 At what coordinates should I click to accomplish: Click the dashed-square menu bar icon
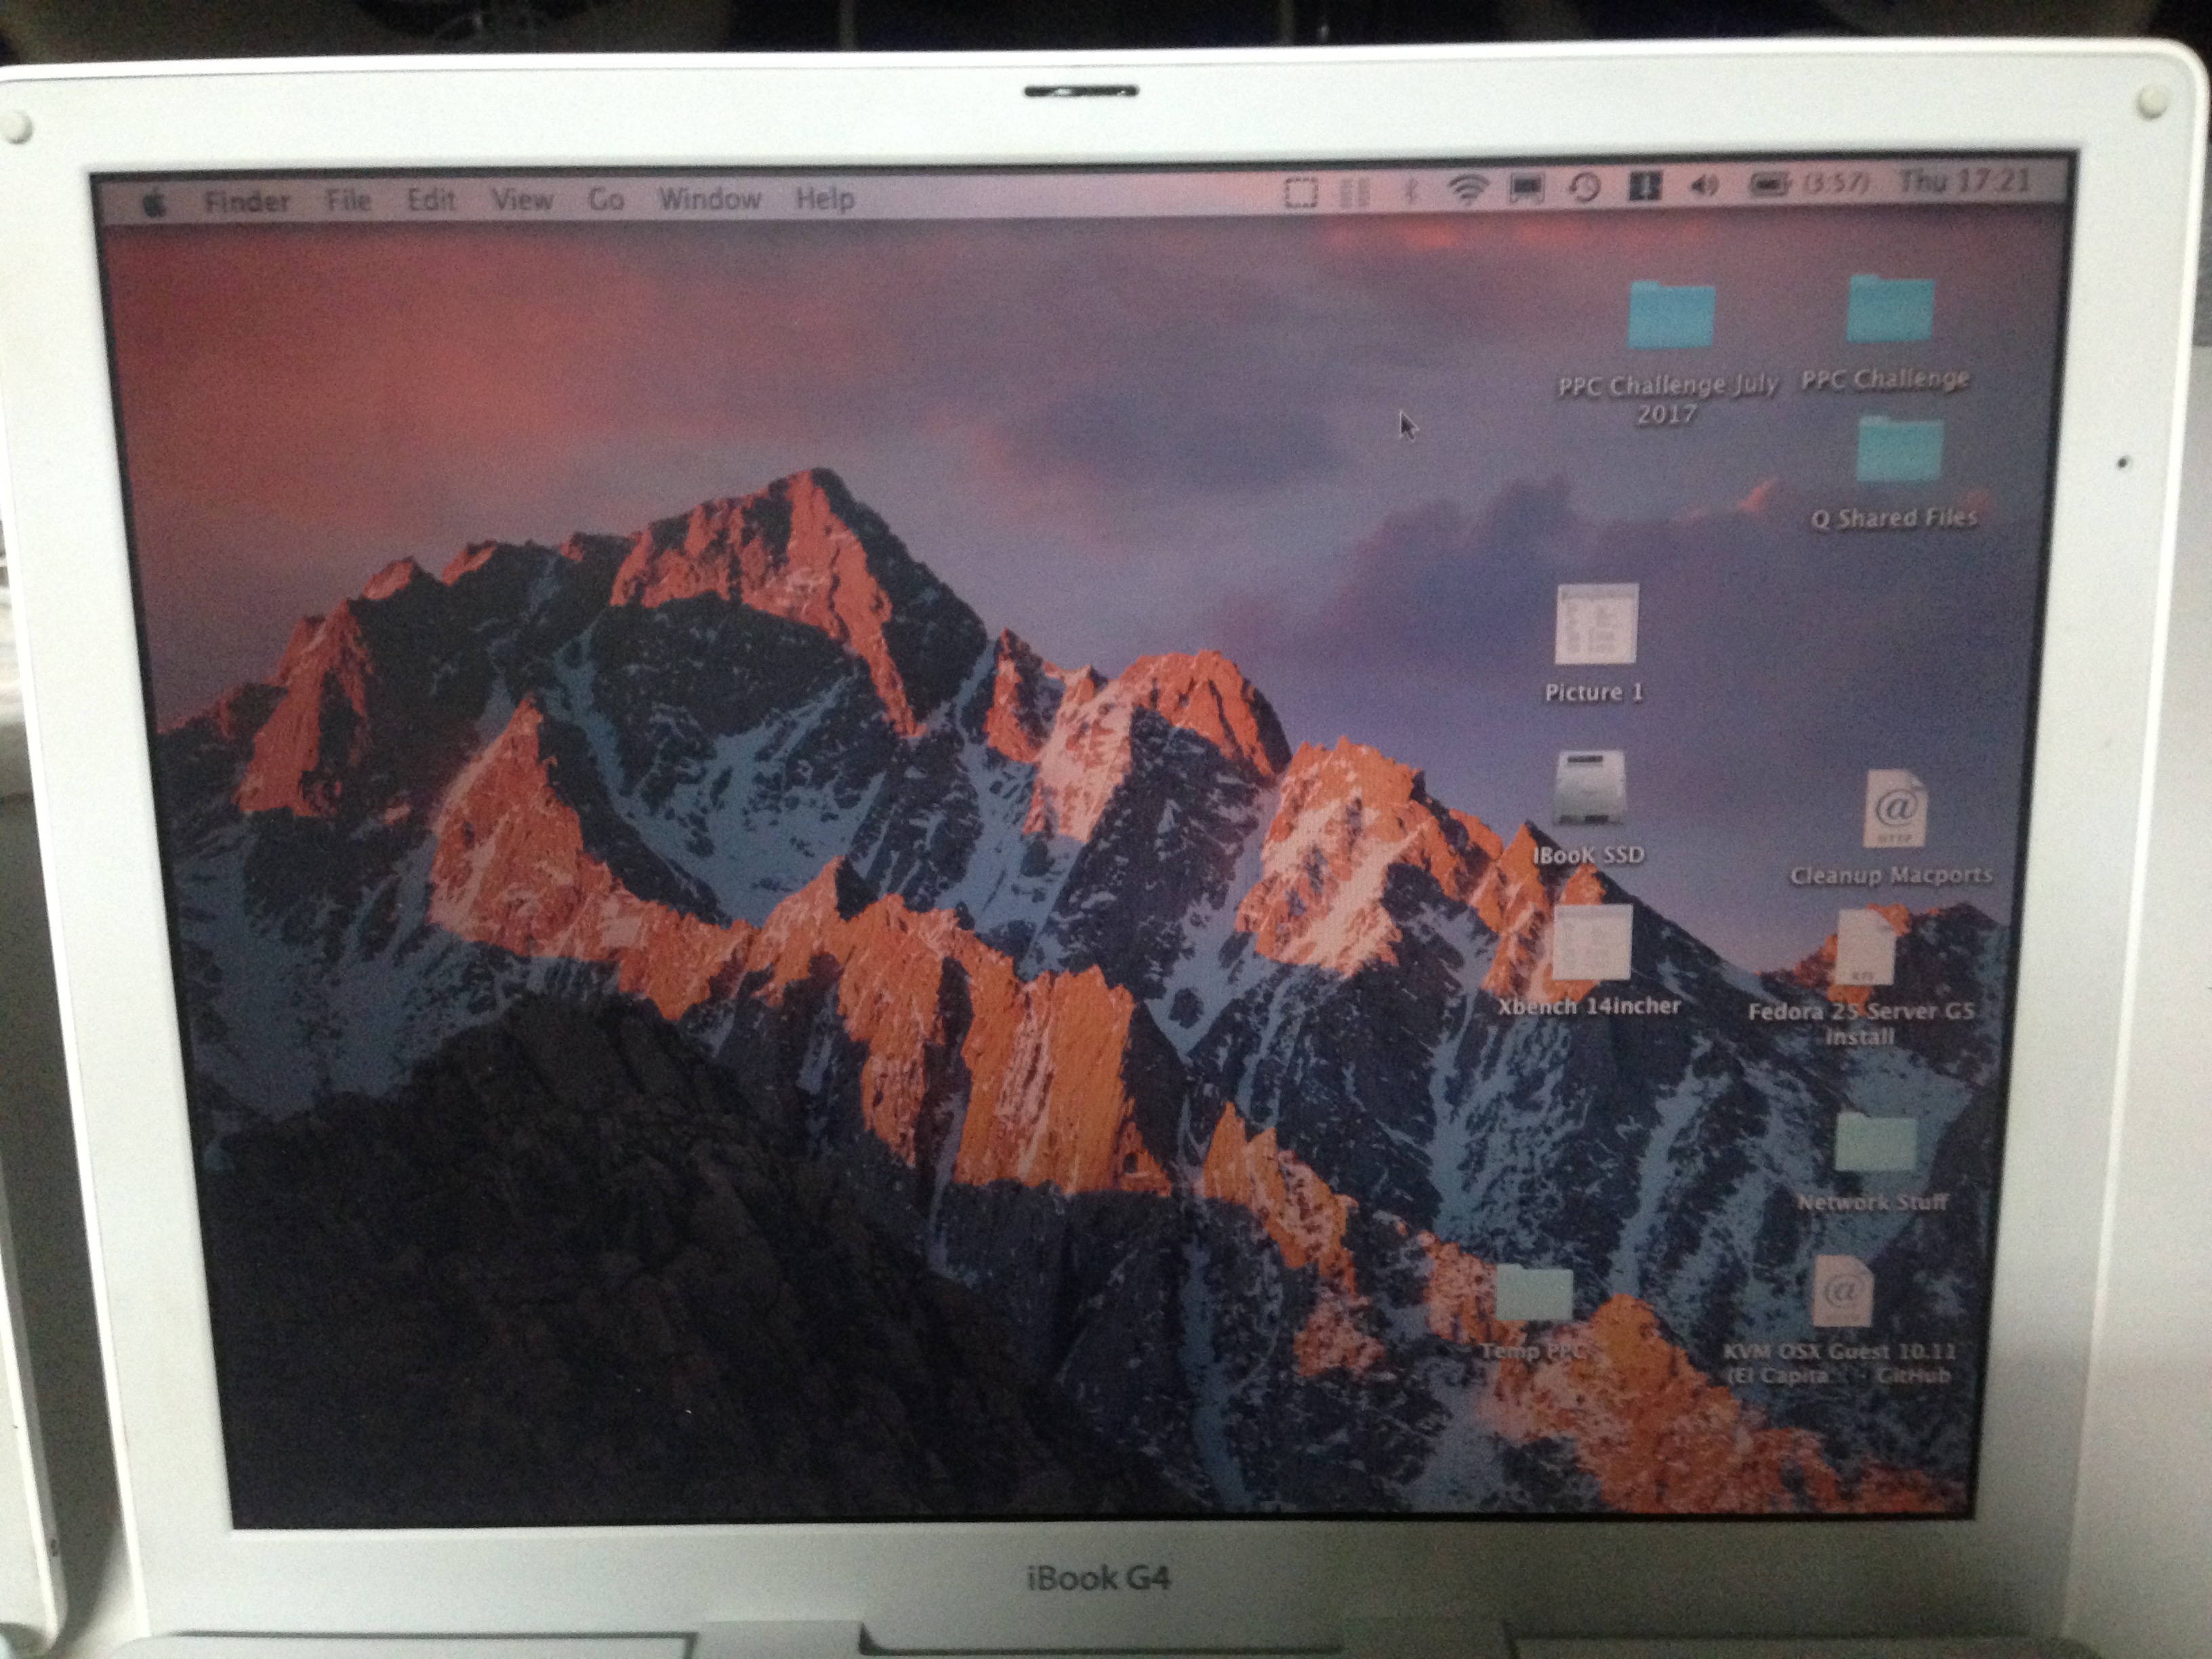1301,192
